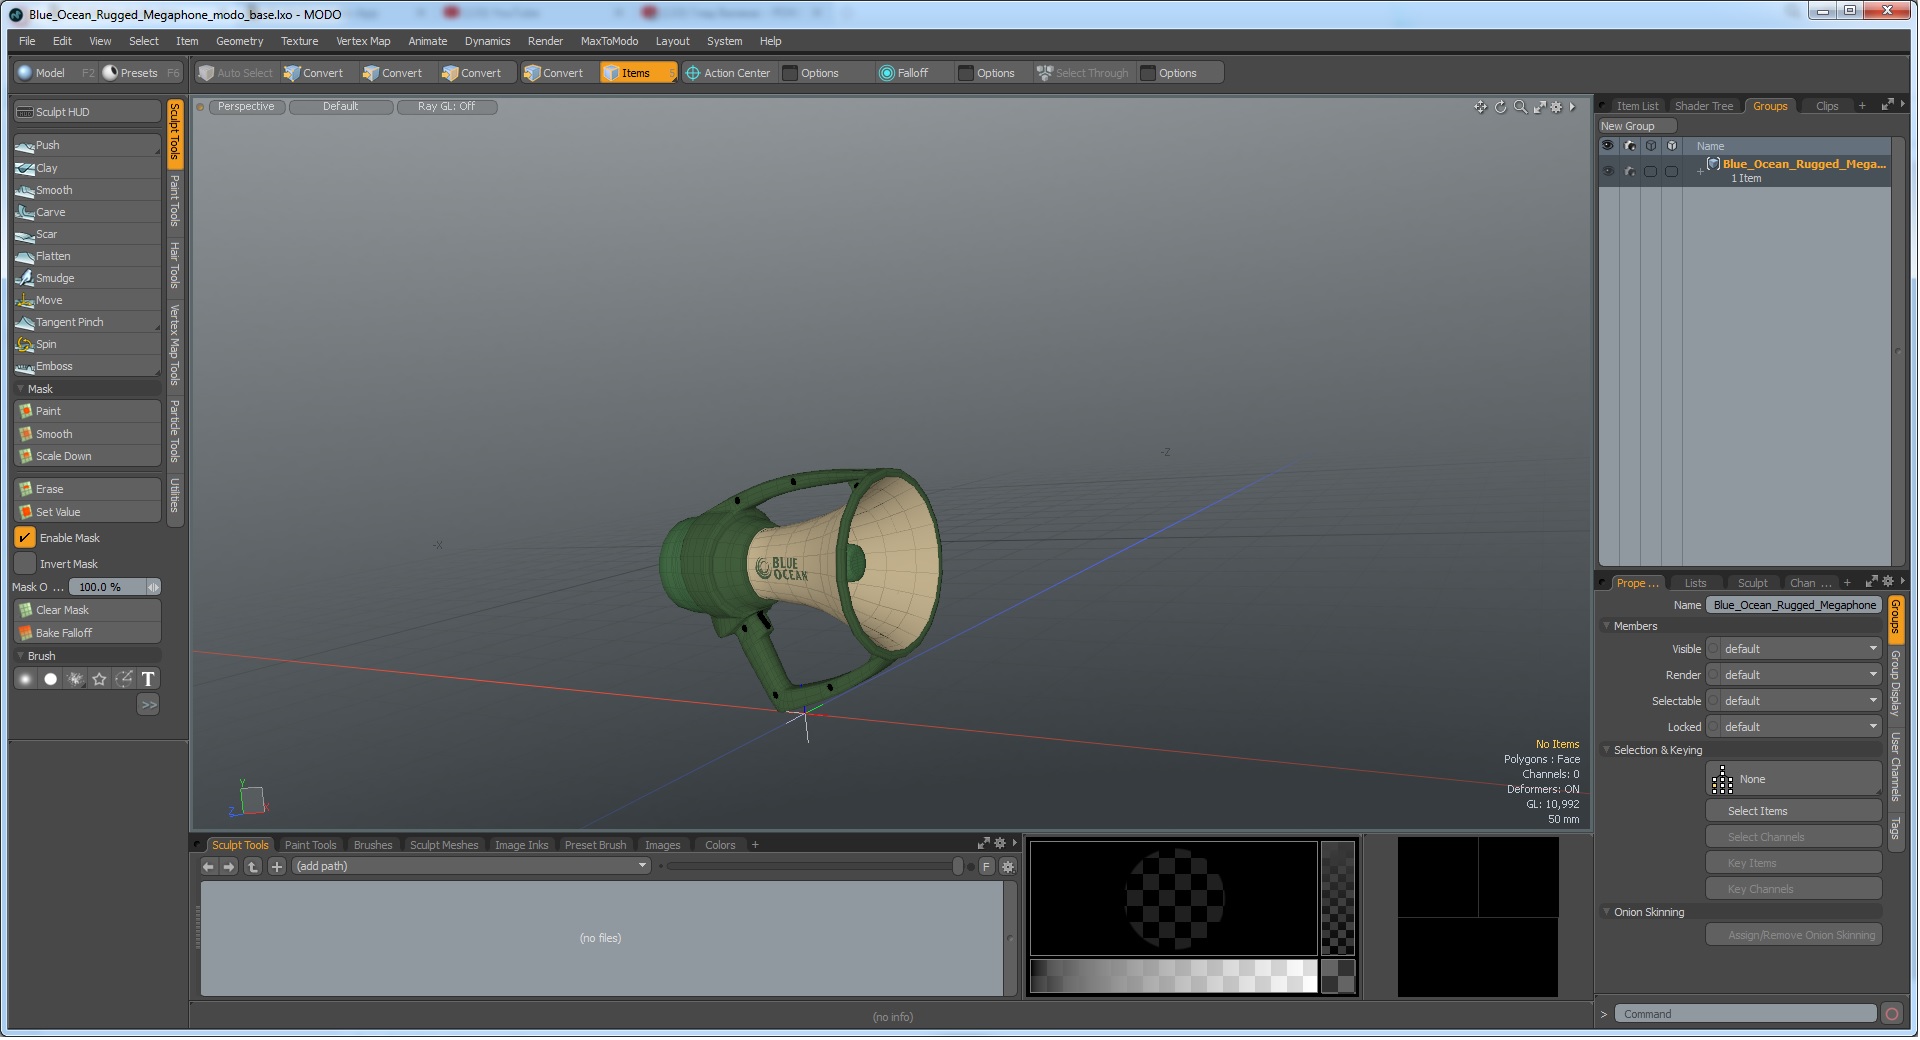
Task: Go back in preset browser
Action: click(208, 867)
